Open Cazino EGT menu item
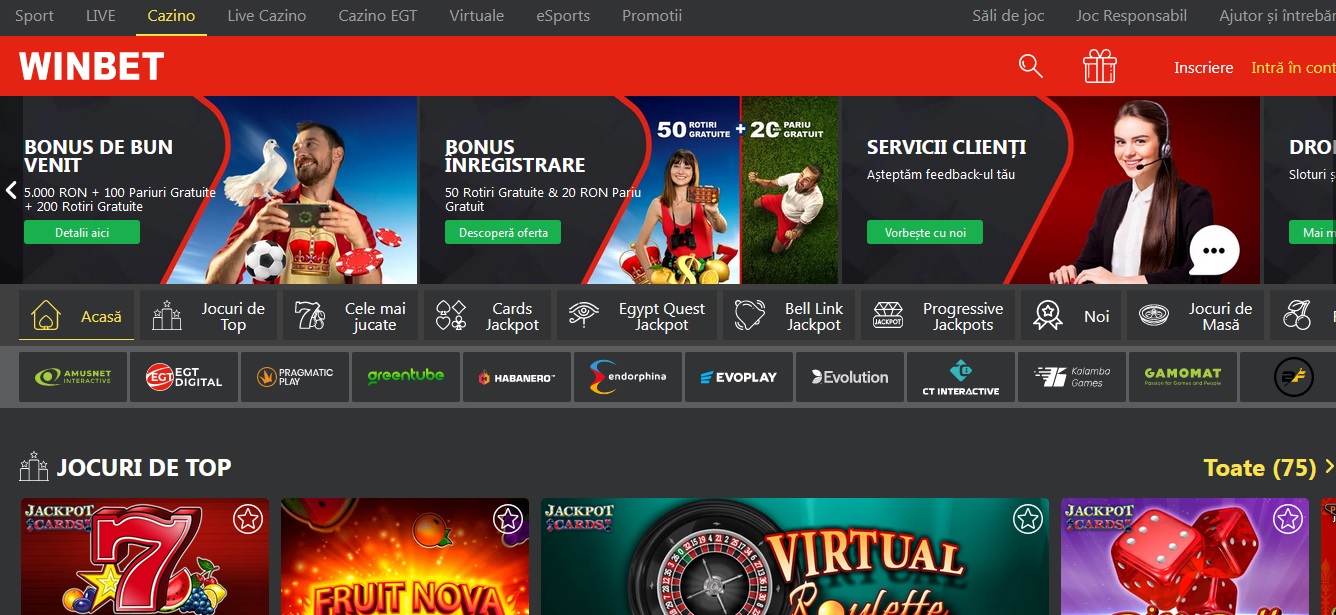Viewport: 1336px width, 615px height. coord(378,16)
